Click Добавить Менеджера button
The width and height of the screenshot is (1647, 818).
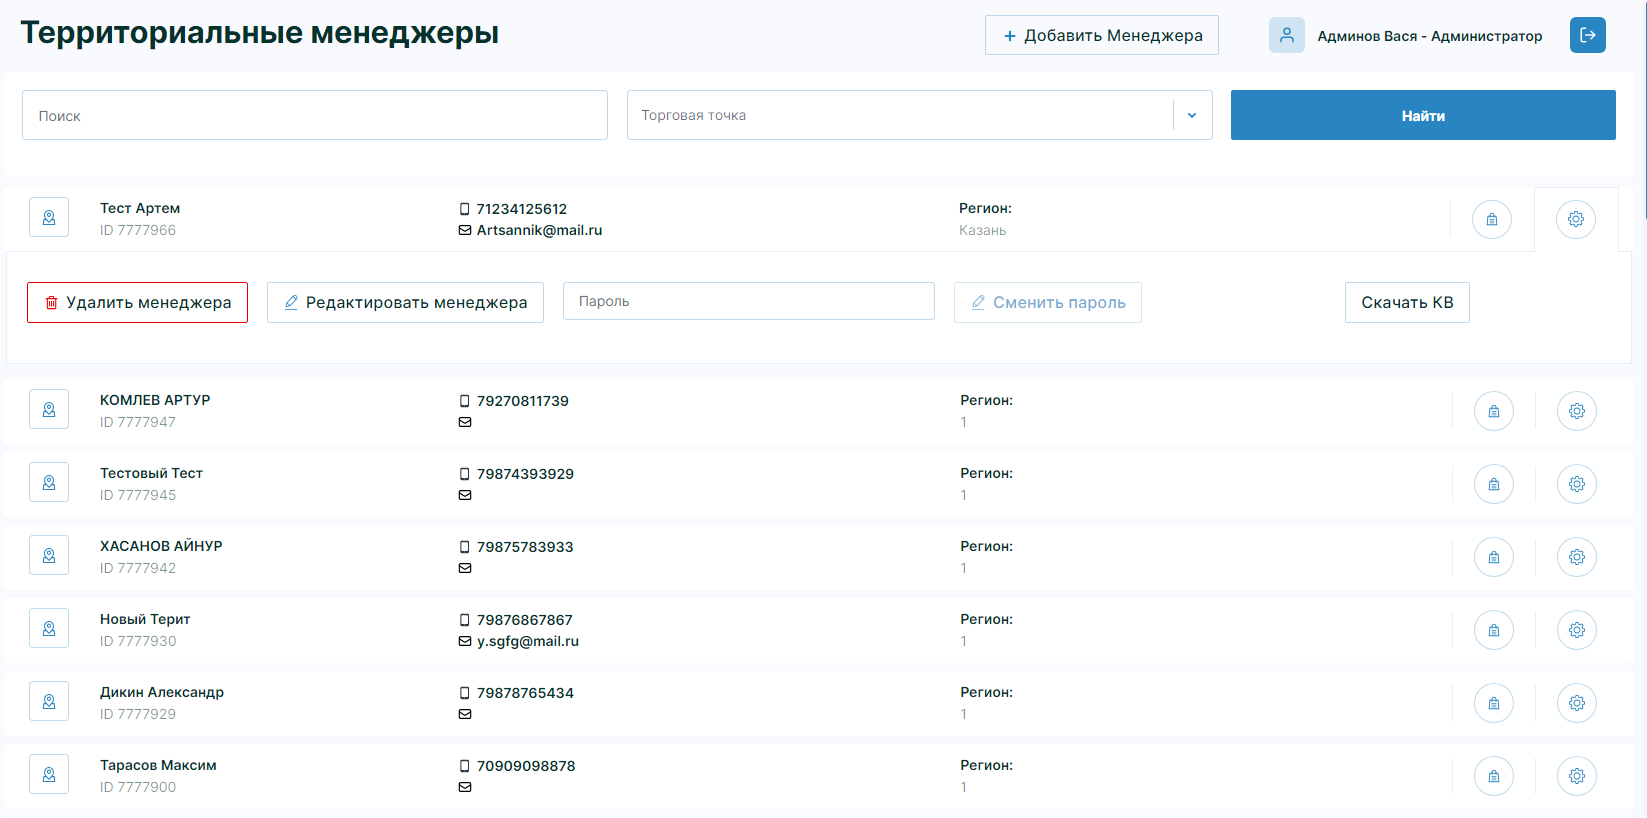click(1101, 35)
